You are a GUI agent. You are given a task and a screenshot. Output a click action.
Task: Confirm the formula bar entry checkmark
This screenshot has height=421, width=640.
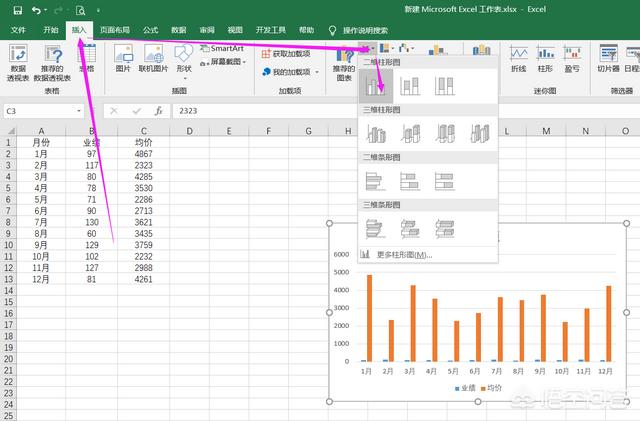pyautogui.click(x=137, y=111)
